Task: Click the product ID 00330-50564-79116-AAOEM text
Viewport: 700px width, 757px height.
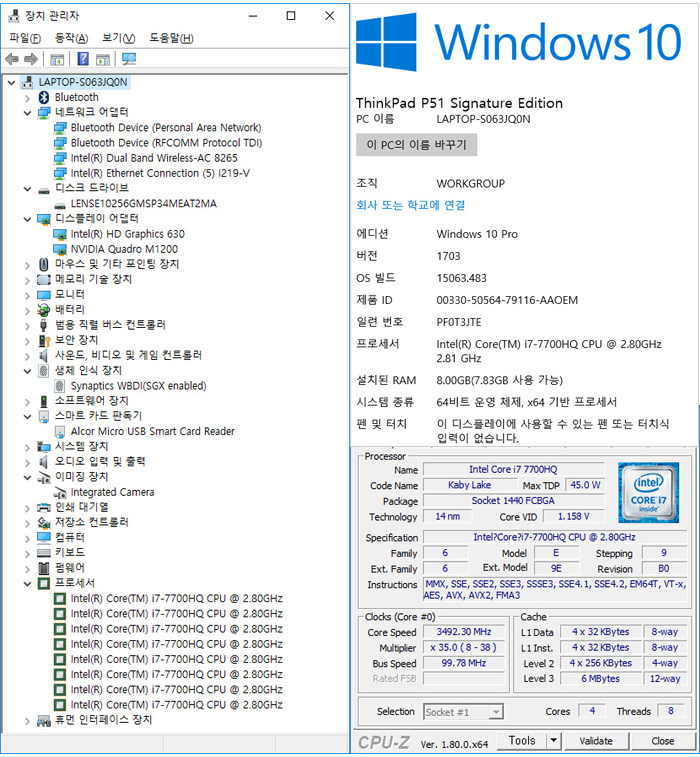Action: coord(507,300)
